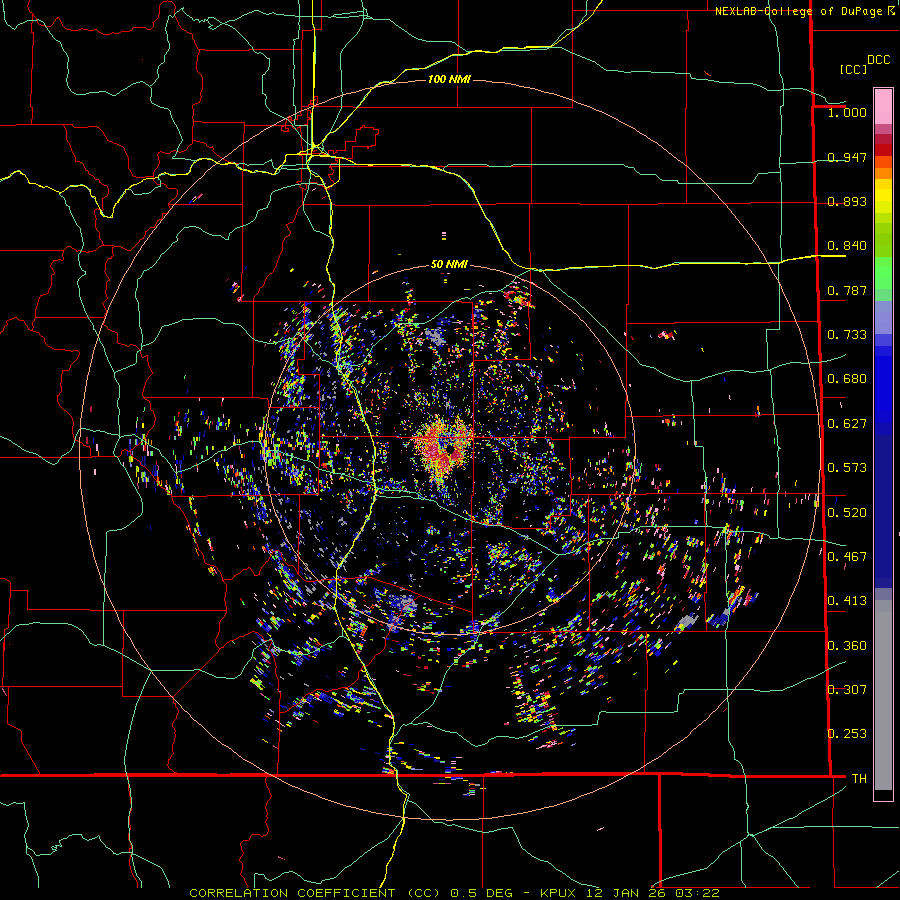The height and width of the screenshot is (900, 900).
Task: Pick the gray segment of color bar
Action: pyautogui.click(x=883, y=695)
